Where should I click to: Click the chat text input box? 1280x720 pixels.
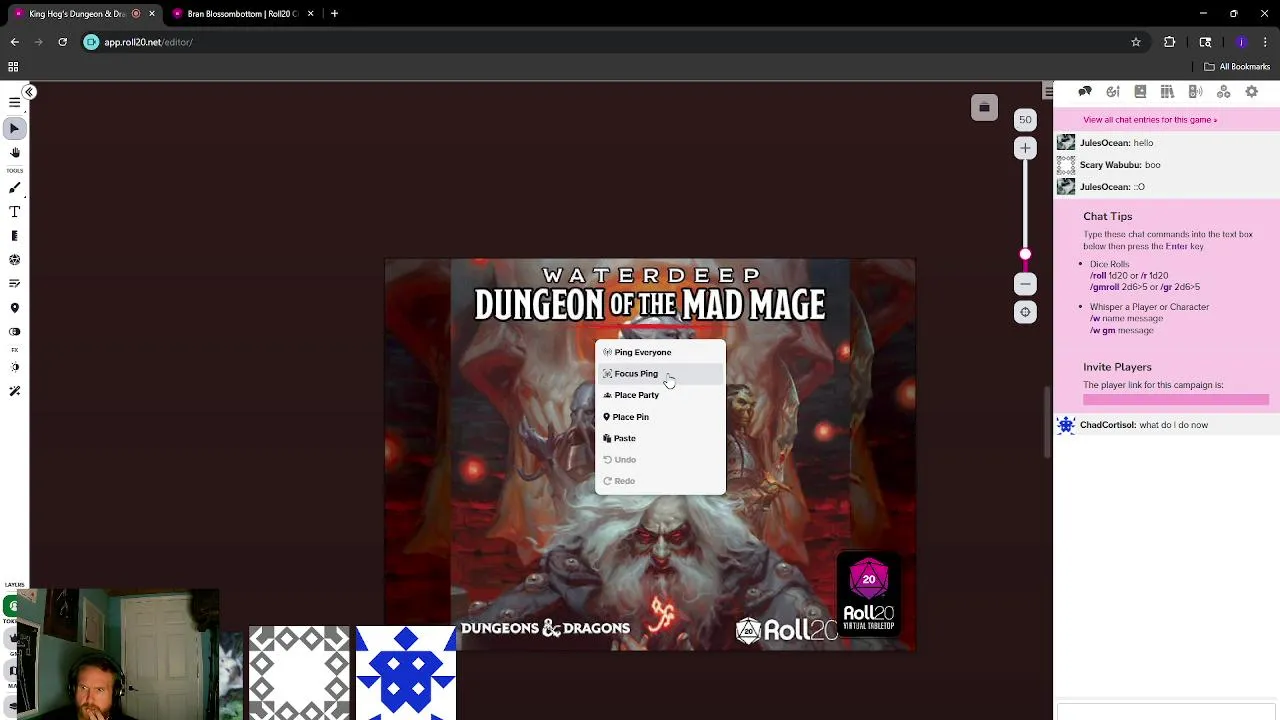pyautogui.click(x=1167, y=712)
